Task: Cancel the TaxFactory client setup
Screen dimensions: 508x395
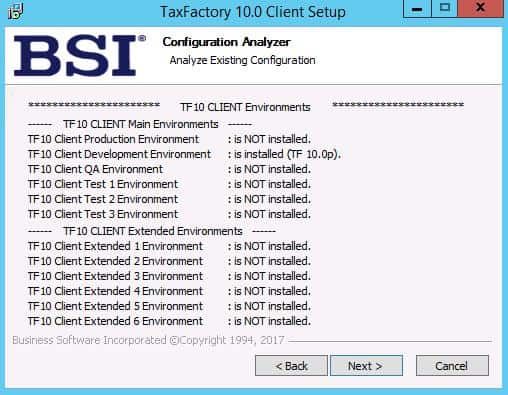Action: coord(452,365)
